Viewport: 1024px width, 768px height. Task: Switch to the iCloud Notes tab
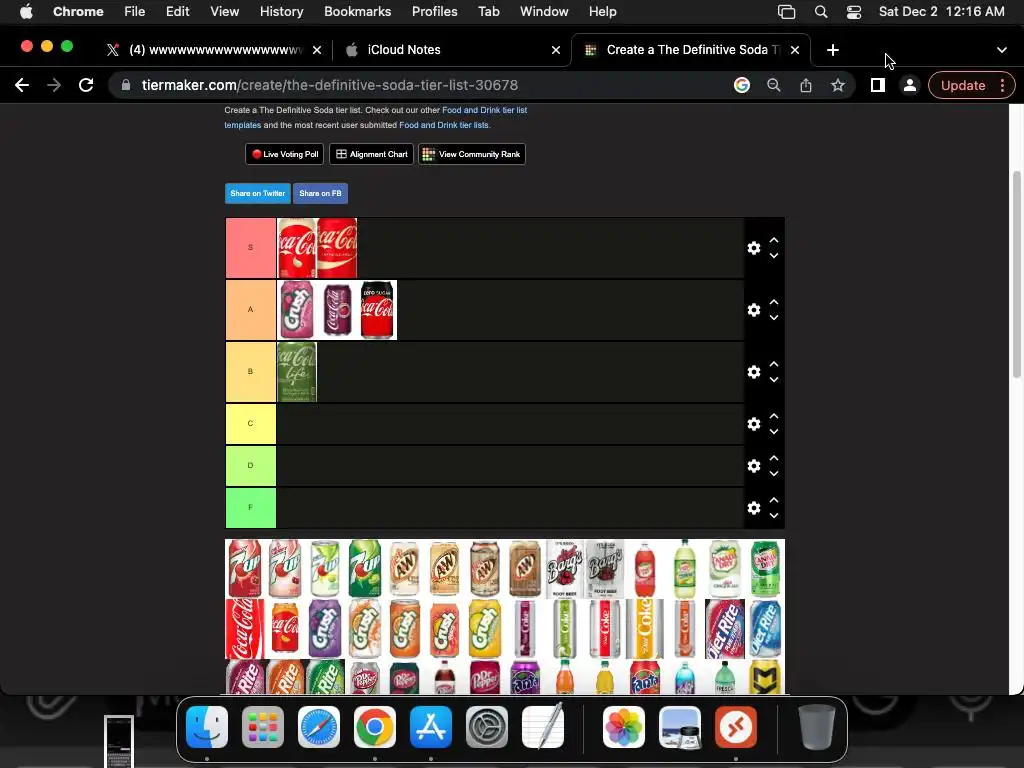tap(451, 50)
